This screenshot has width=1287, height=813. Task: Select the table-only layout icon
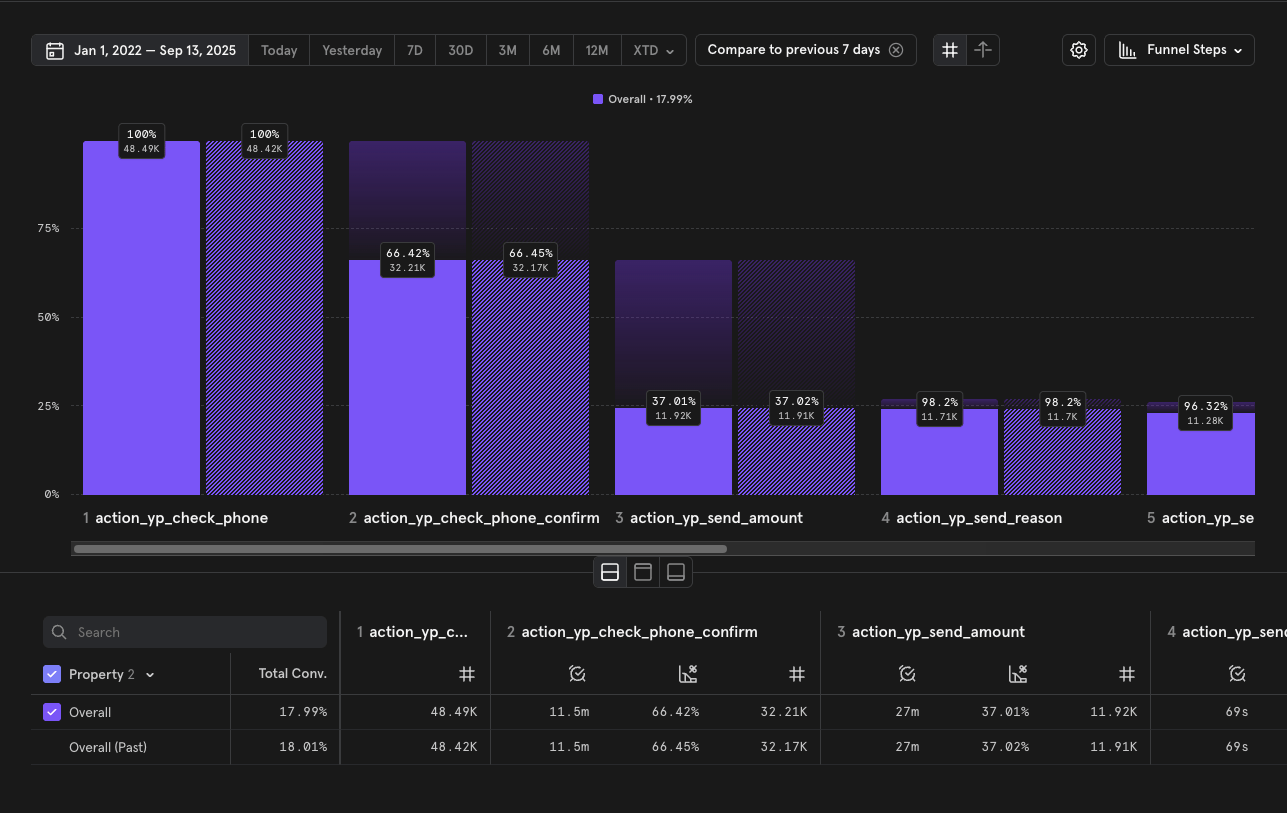tap(676, 572)
